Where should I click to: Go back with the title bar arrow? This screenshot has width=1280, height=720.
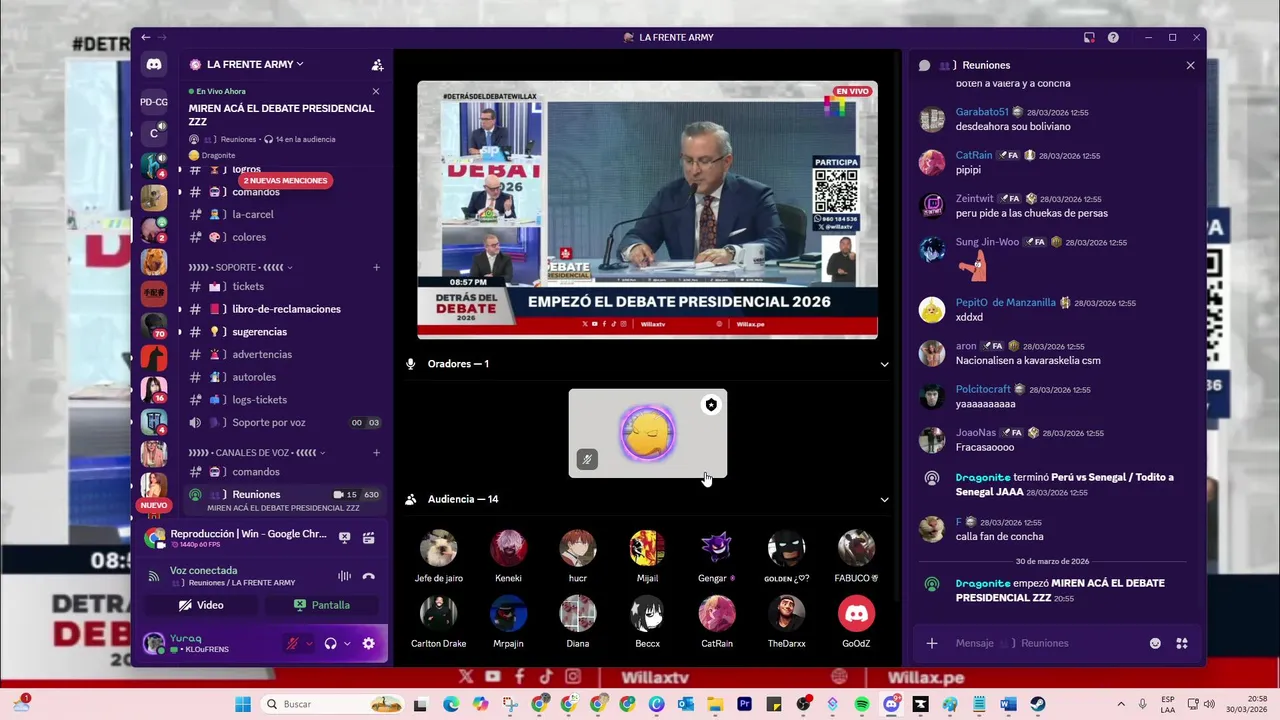point(146,37)
